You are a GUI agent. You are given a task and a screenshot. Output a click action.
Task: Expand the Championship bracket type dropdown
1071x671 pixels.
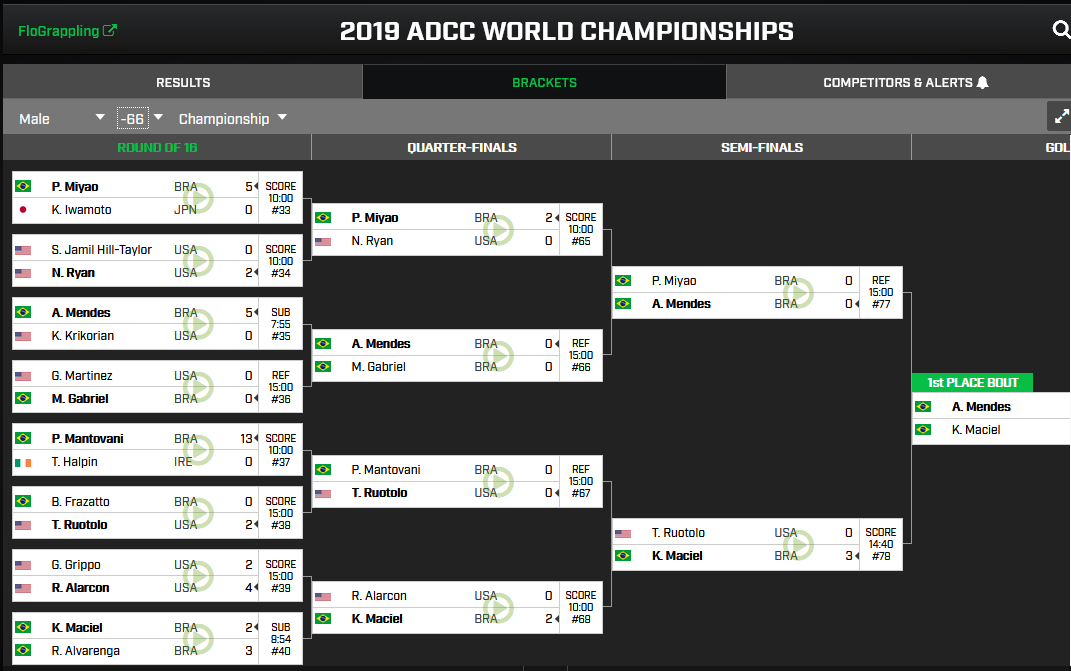click(x=232, y=118)
